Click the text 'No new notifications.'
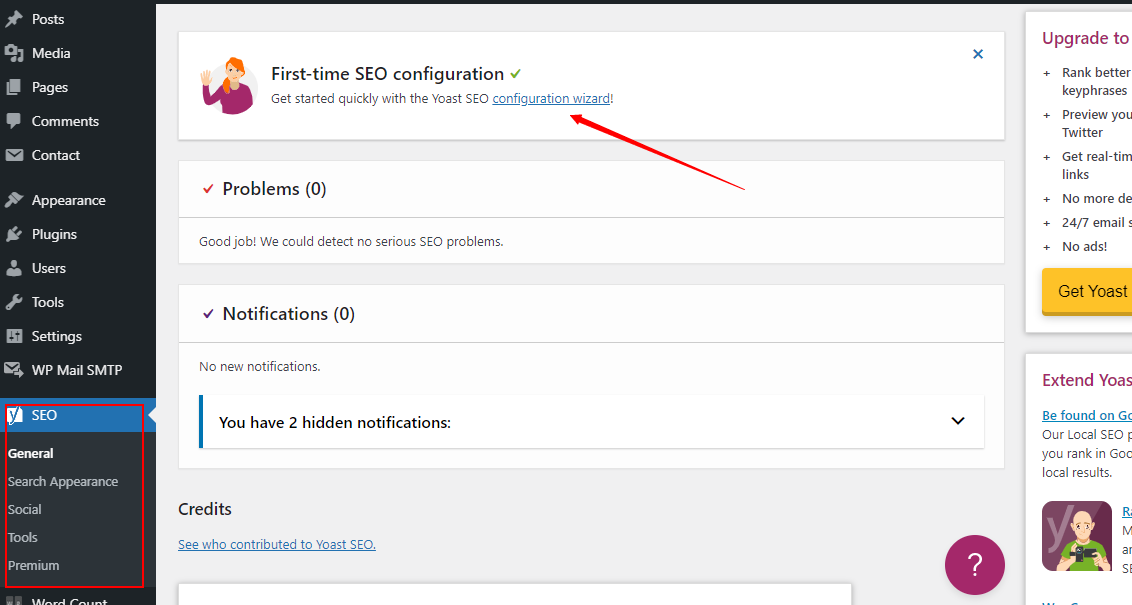The image size is (1132, 605). [x=259, y=367]
